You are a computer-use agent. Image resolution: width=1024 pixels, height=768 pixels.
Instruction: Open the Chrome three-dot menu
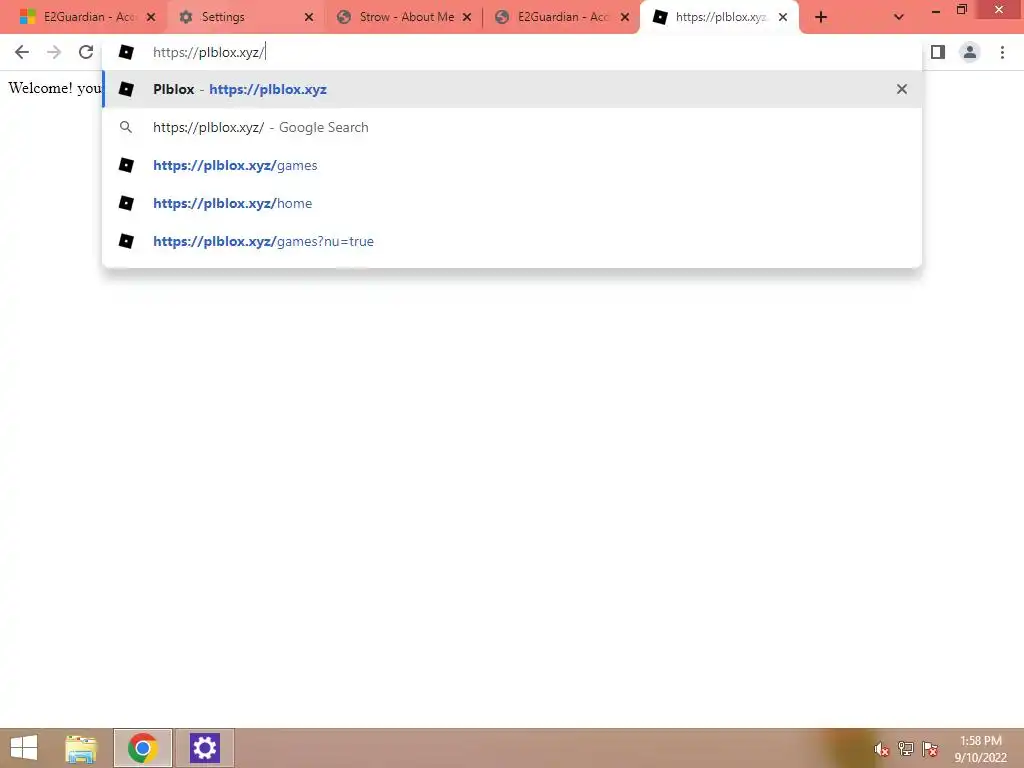(1002, 52)
